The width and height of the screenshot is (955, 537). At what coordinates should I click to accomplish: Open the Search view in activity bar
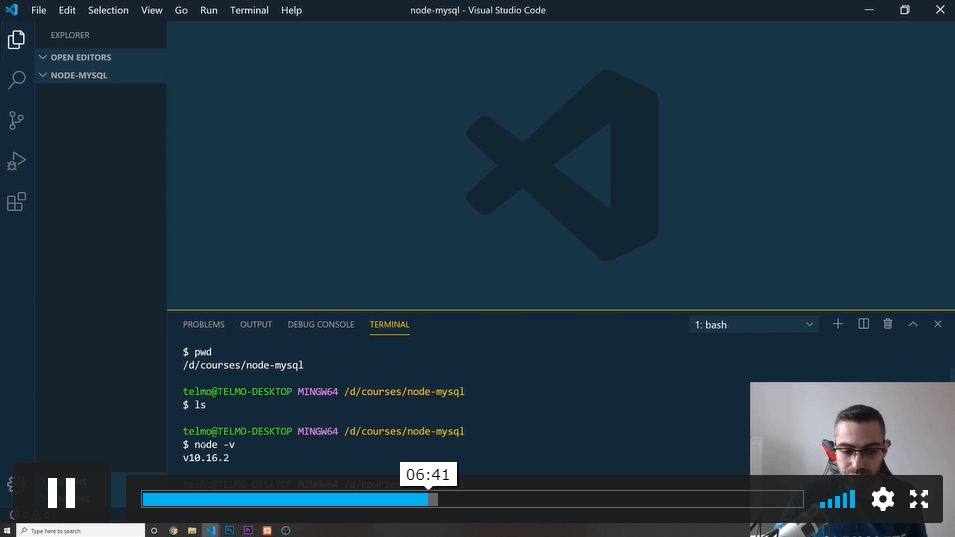[x=16, y=79]
